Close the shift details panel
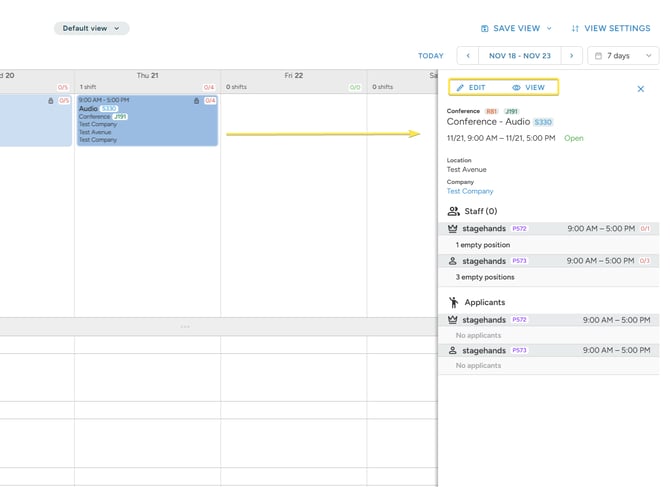Image resolution: width=670 pixels, height=487 pixels. pyautogui.click(x=641, y=89)
